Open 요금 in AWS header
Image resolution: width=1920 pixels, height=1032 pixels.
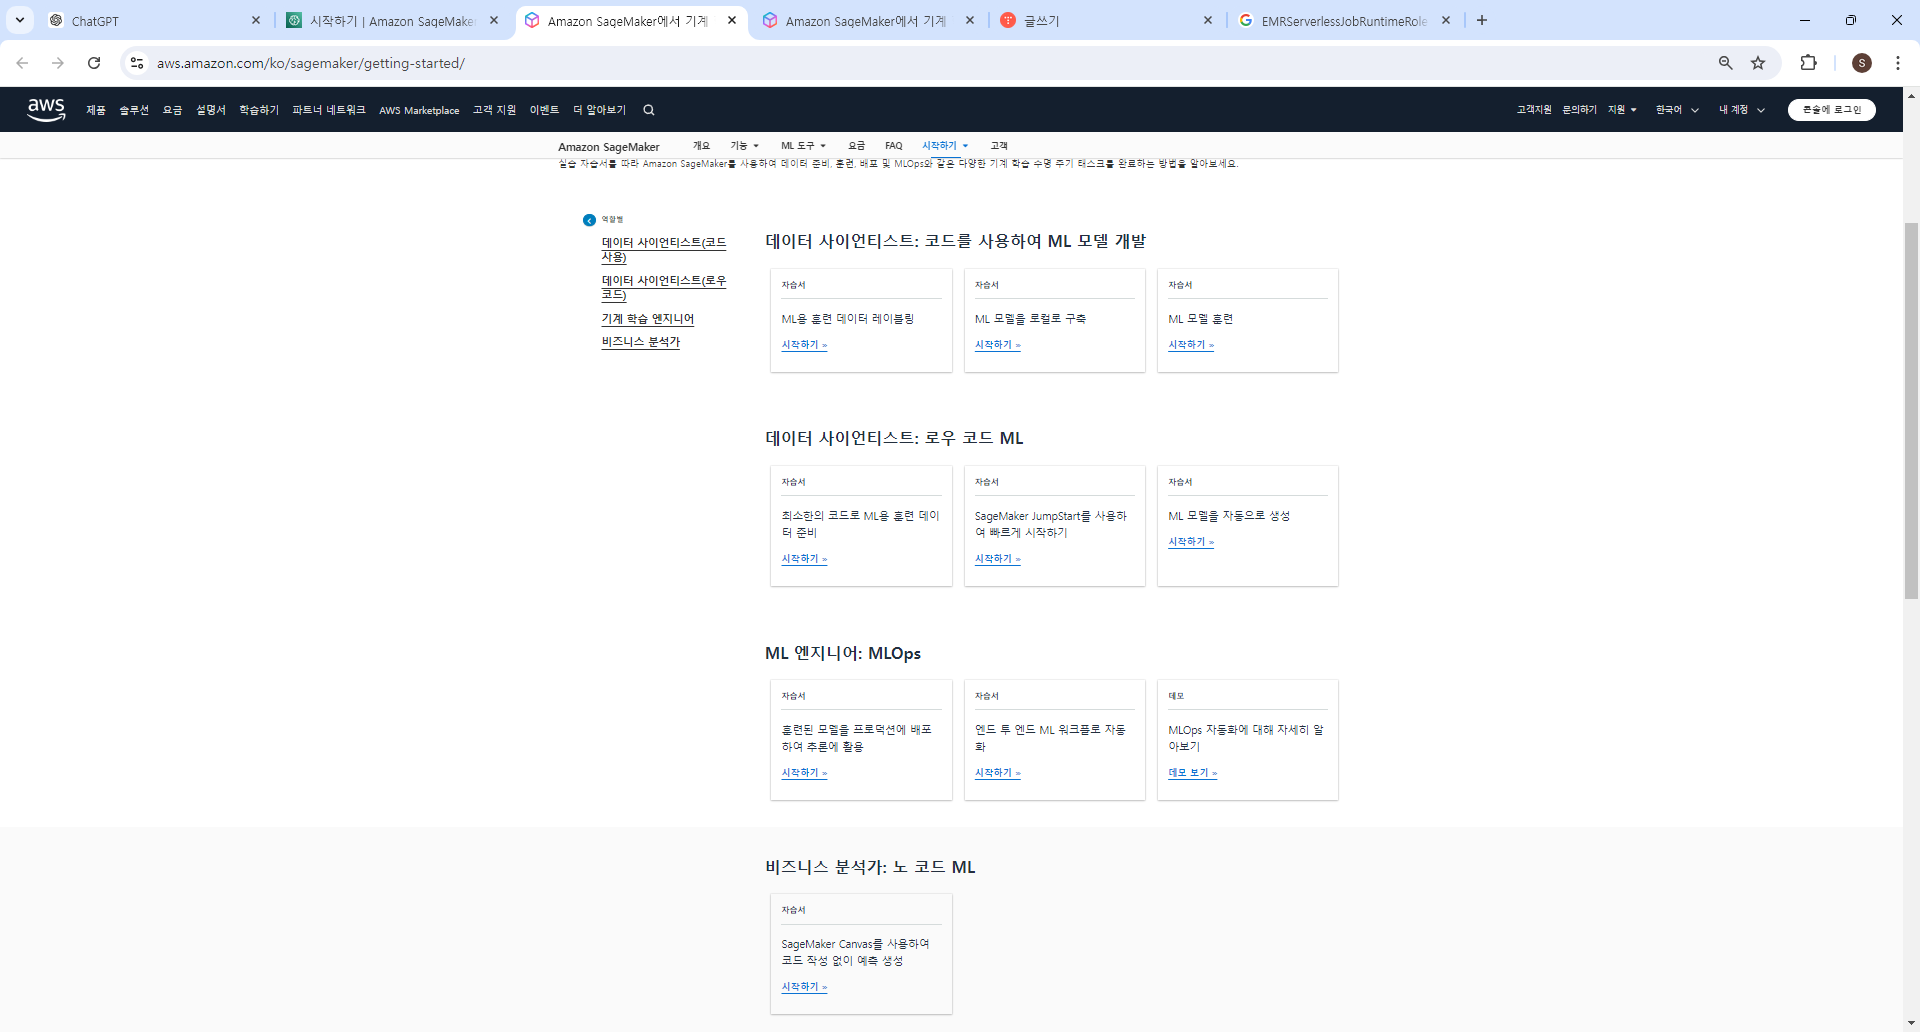(173, 110)
